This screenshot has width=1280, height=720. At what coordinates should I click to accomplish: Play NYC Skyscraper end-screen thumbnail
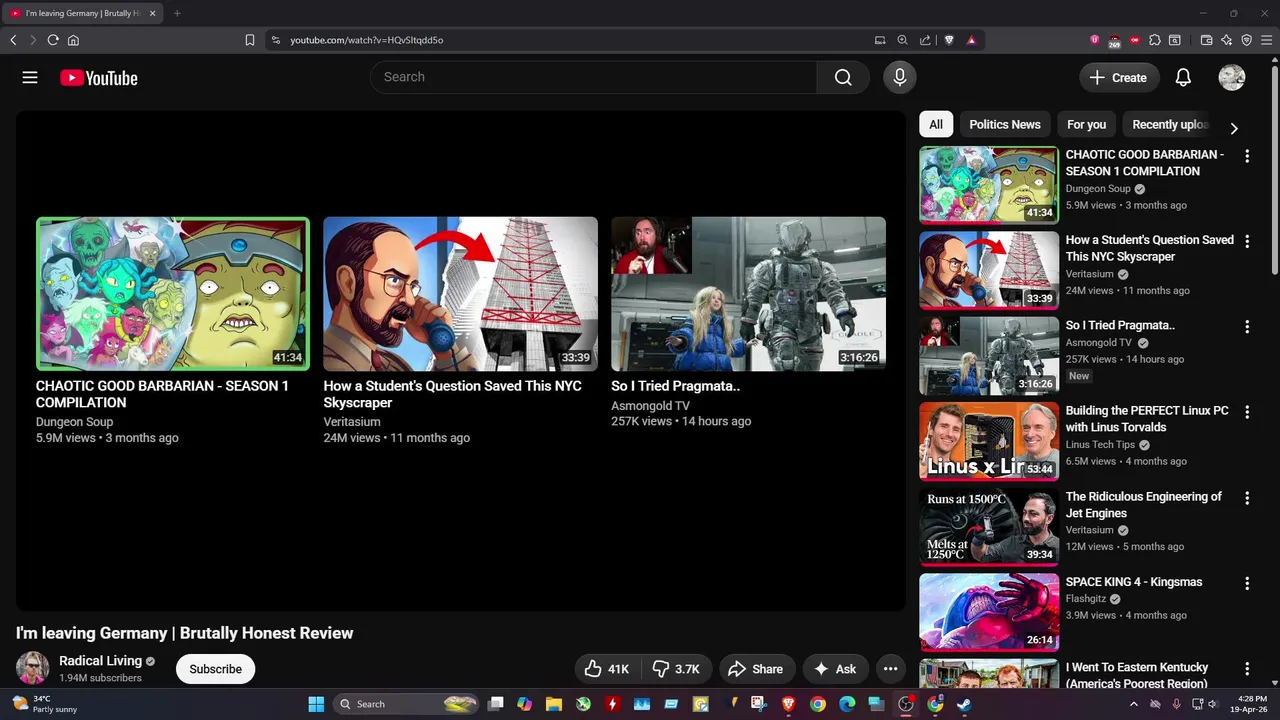point(460,294)
